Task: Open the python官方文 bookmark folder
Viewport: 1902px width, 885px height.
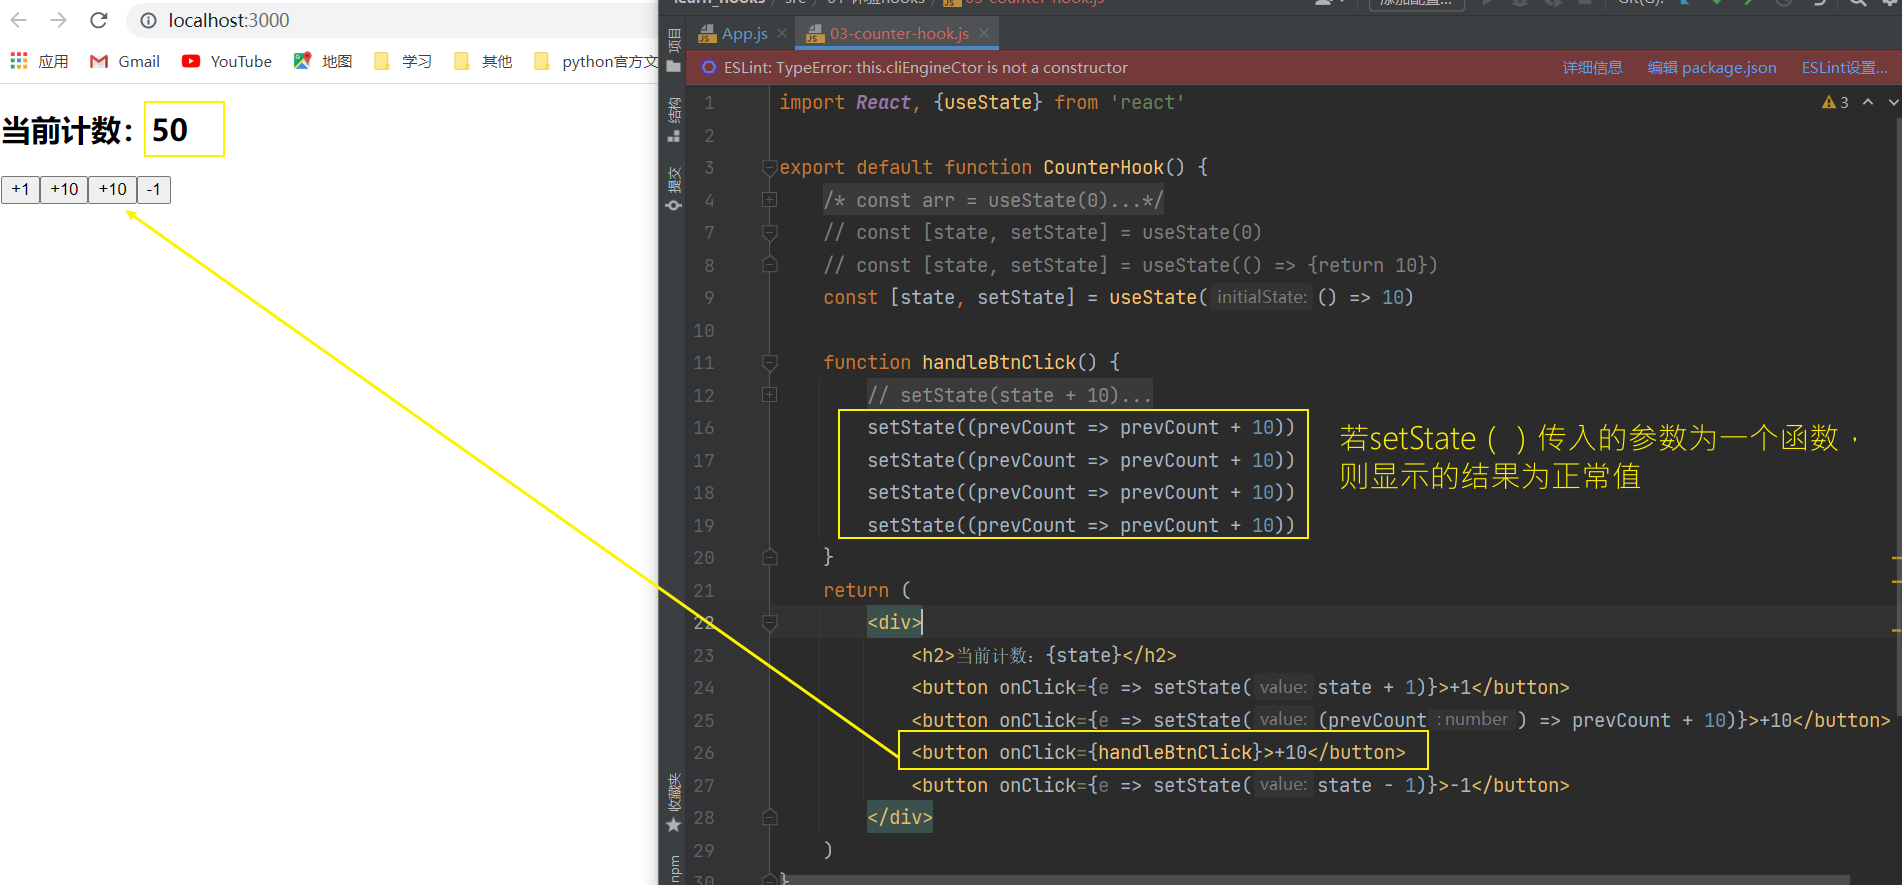Action: click(596, 61)
